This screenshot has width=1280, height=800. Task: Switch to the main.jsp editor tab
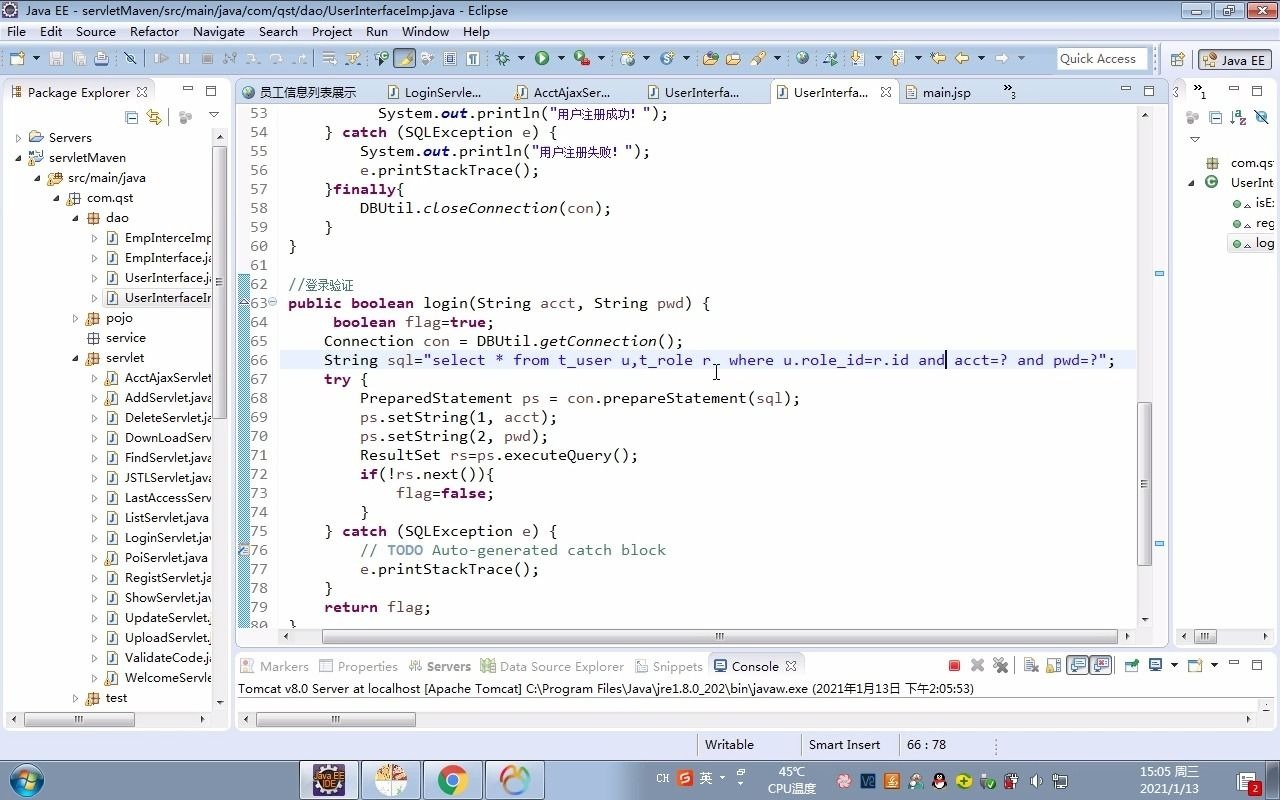click(x=937, y=92)
